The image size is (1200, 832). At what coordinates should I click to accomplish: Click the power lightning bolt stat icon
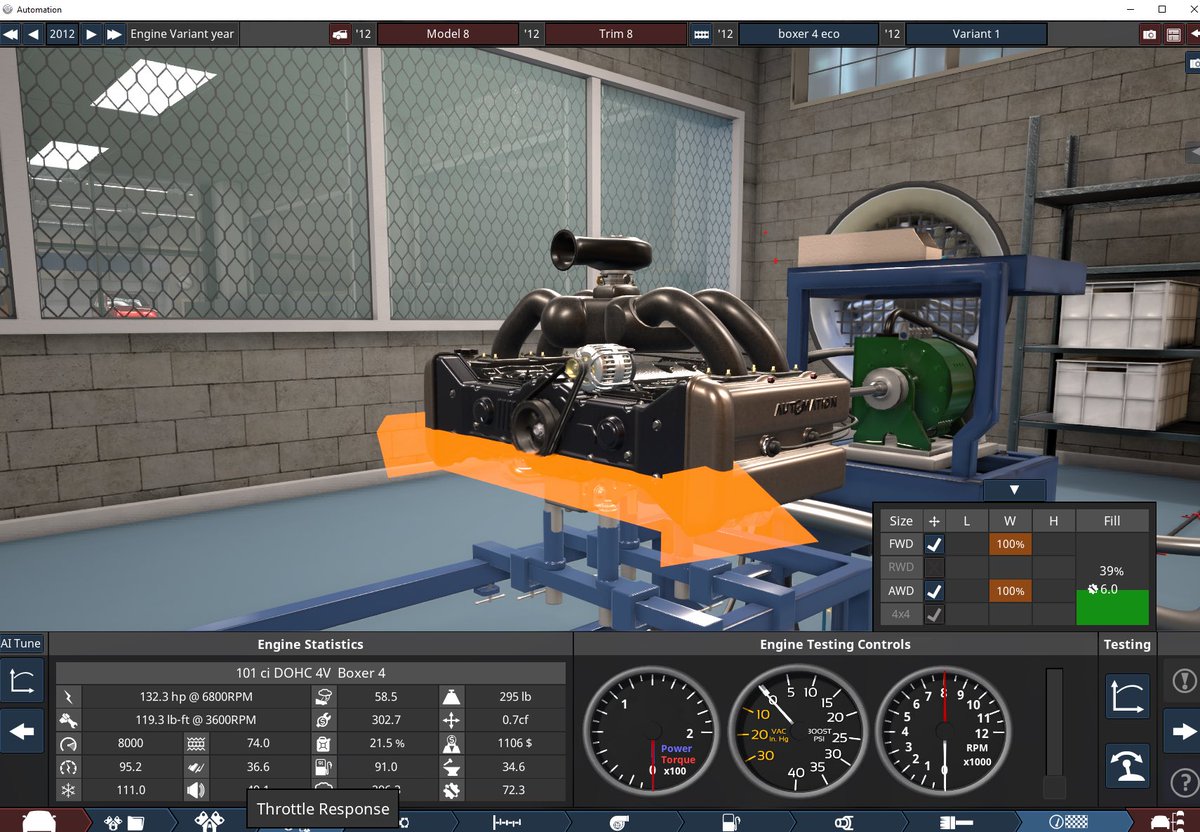click(x=68, y=697)
